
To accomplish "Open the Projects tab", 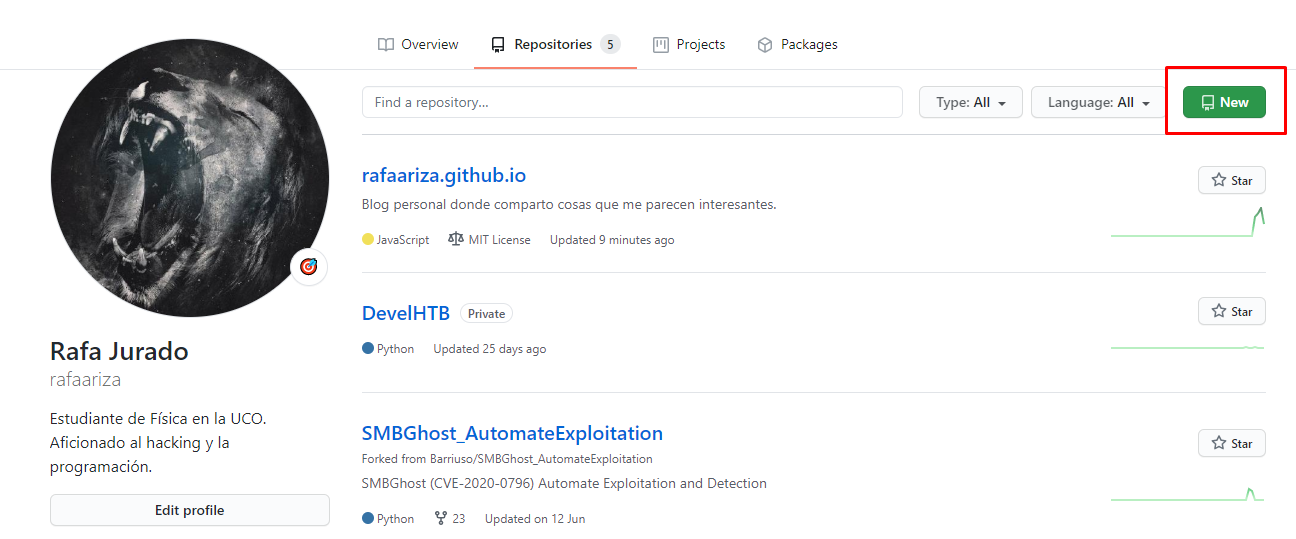I will click(689, 45).
